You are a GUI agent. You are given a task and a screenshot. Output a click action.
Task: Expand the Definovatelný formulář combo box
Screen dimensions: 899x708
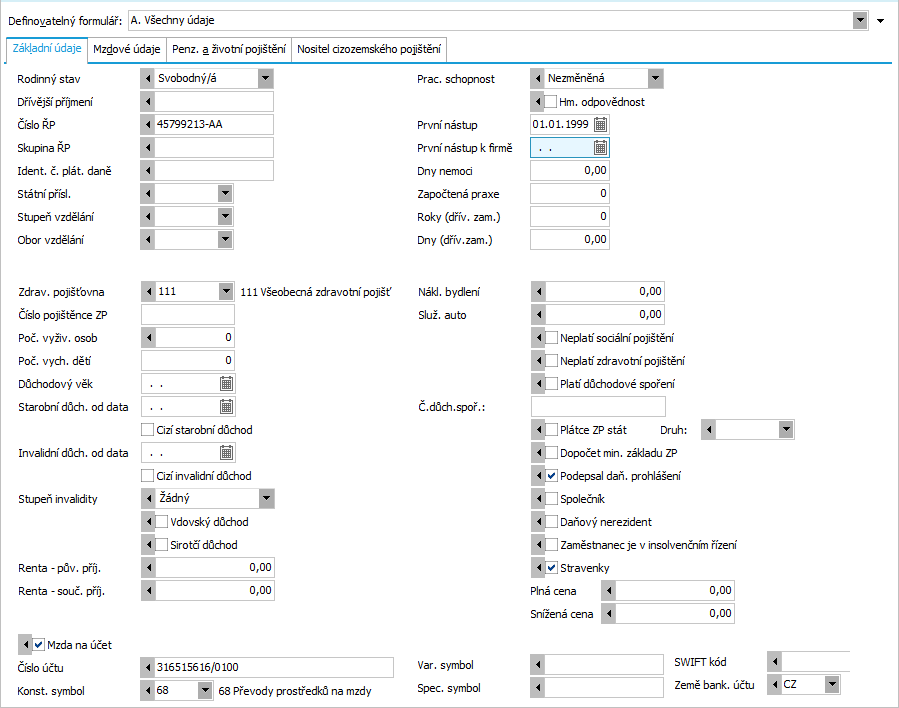[859, 20]
